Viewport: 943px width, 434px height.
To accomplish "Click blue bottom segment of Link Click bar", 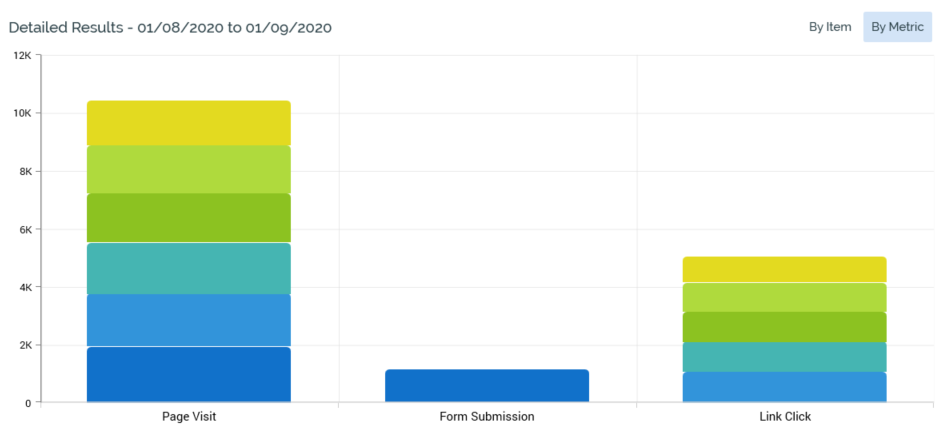I will pos(784,386).
